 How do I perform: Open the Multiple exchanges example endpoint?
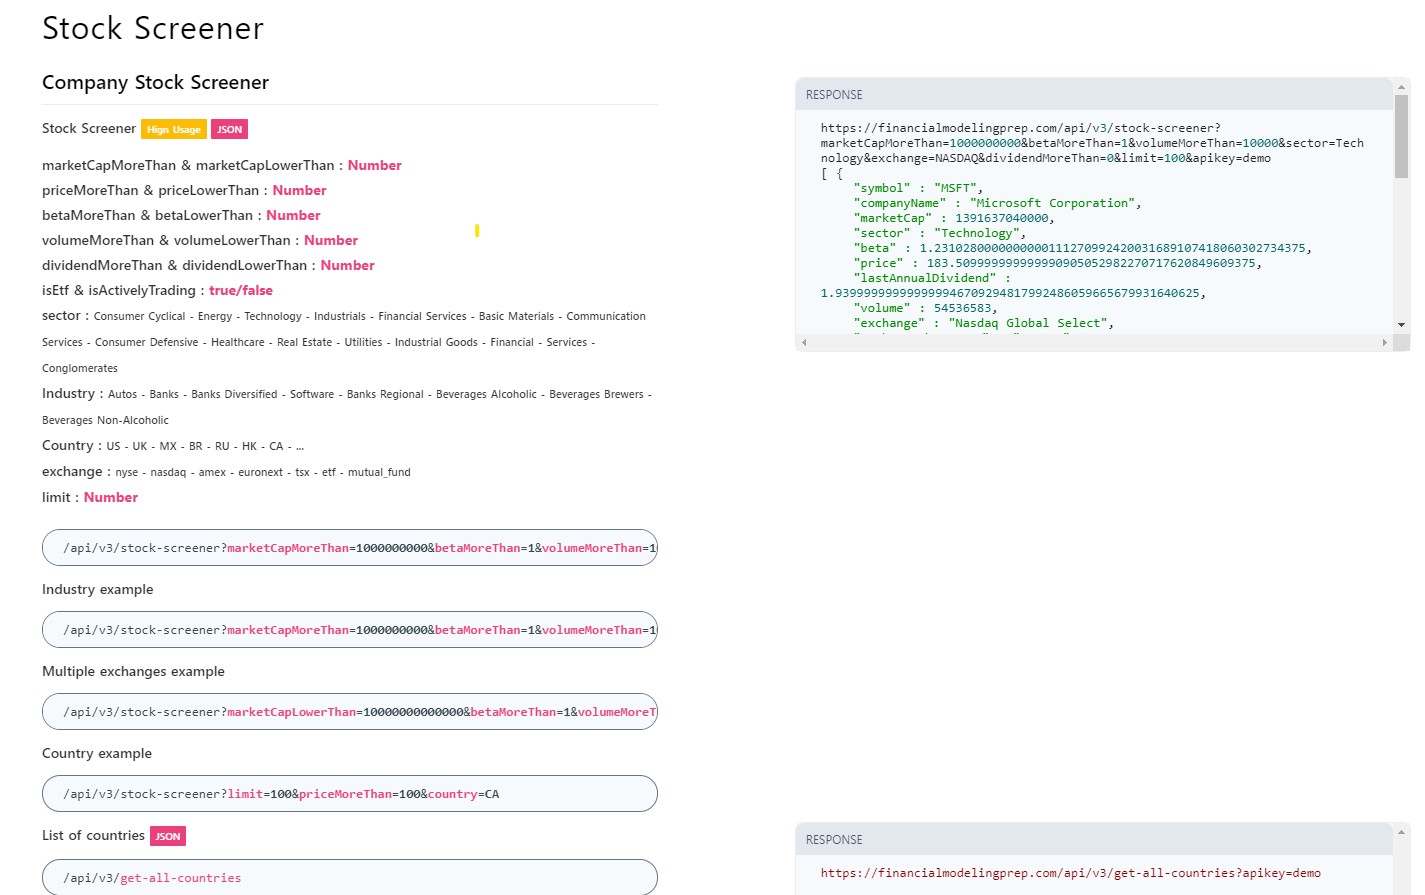click(349, 712)
